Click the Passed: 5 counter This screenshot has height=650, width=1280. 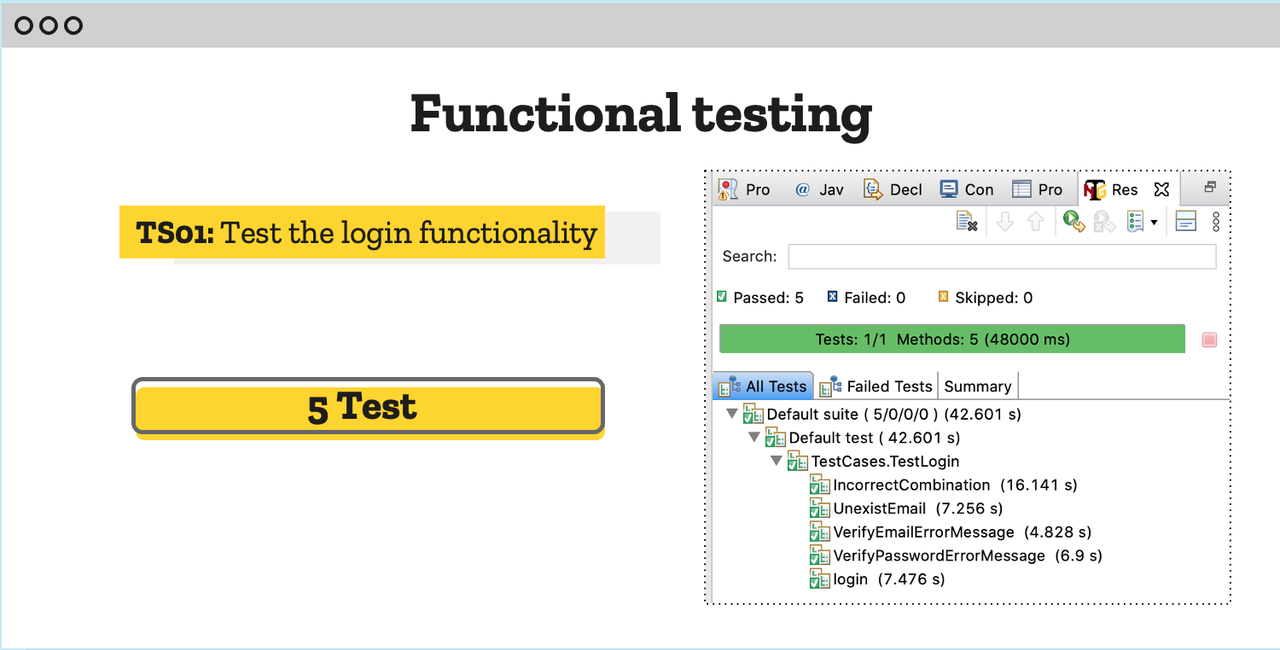(x=760, y=298)
